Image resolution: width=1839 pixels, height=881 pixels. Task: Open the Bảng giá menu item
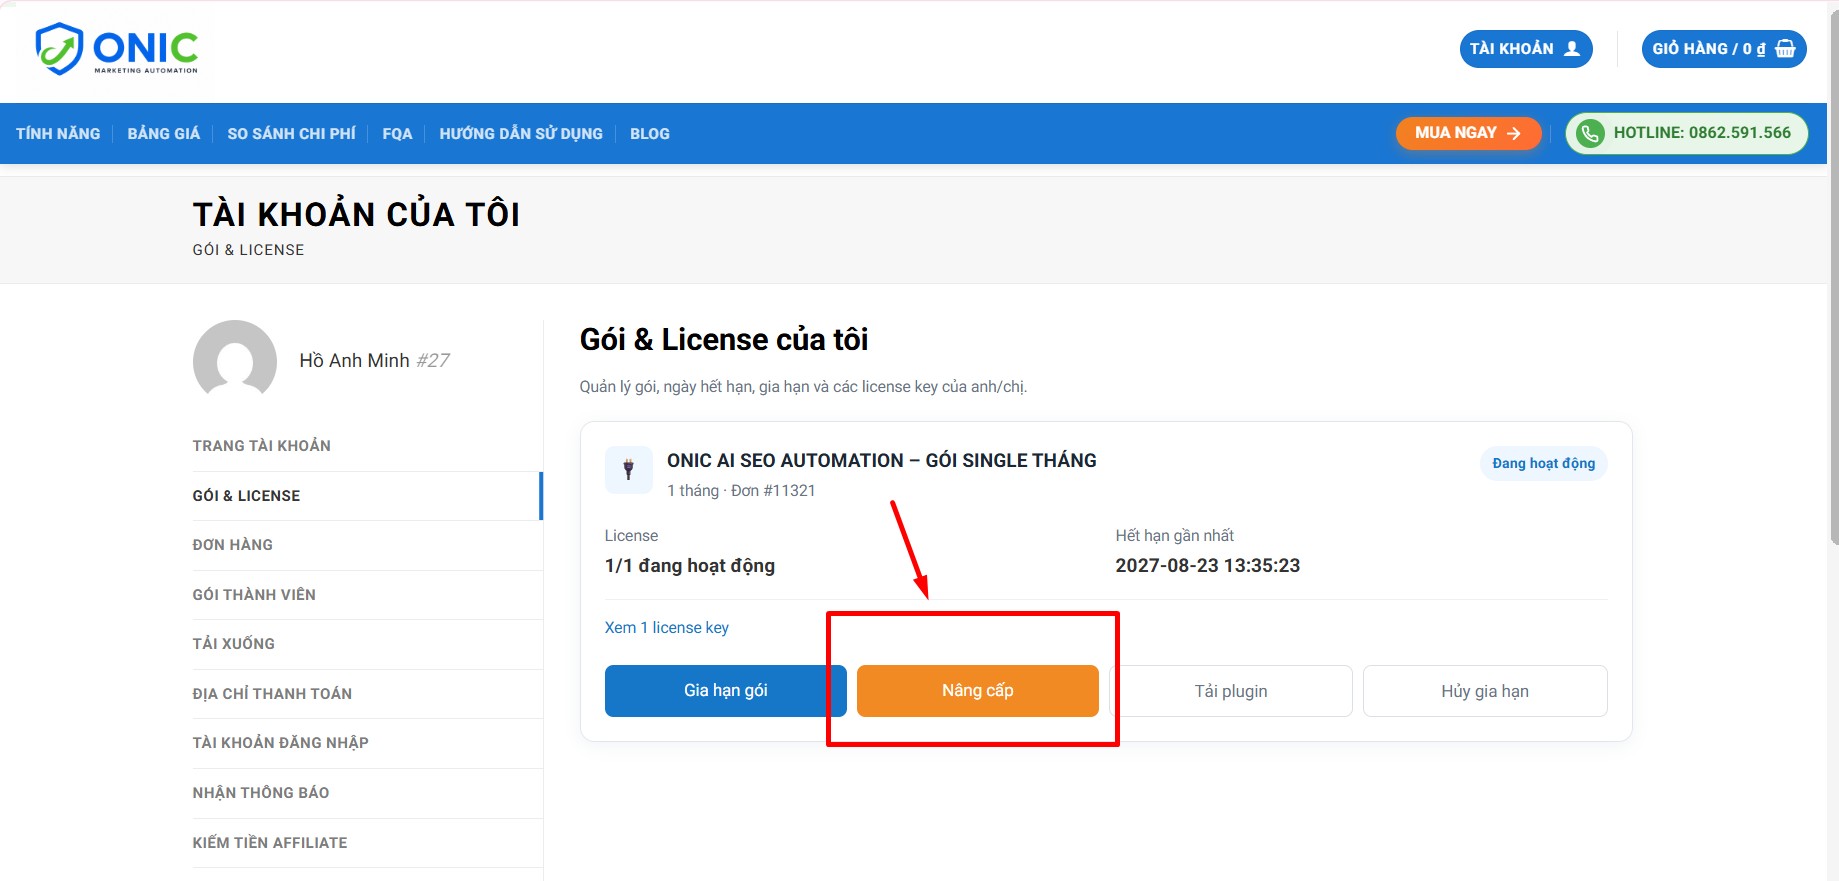point(164,133)
